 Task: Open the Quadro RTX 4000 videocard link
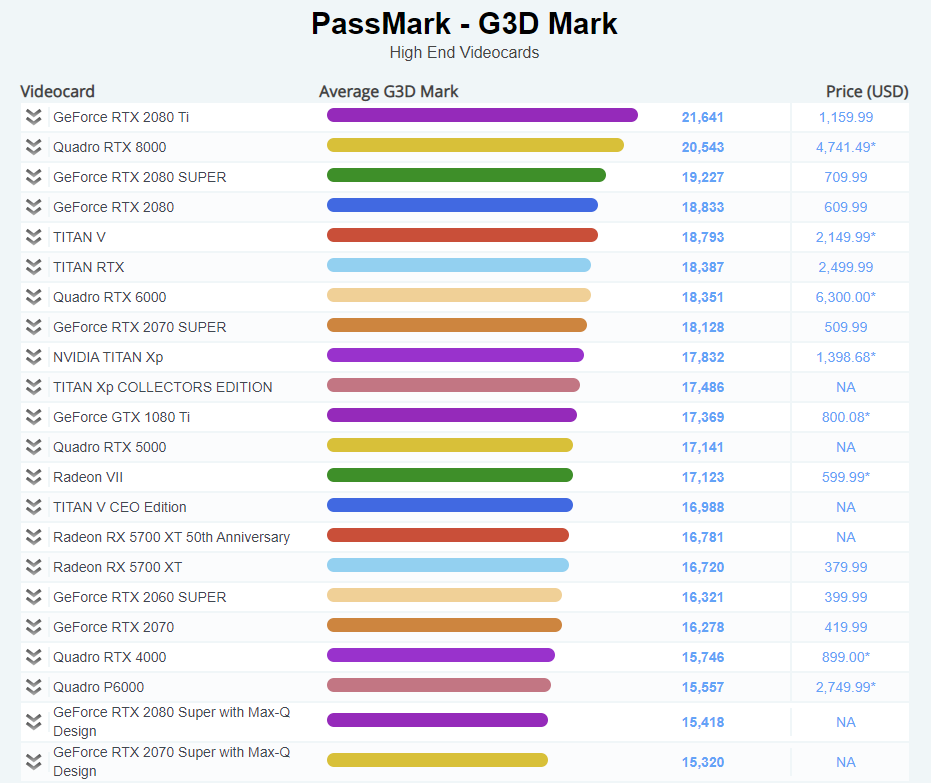(x=110, y=657)
